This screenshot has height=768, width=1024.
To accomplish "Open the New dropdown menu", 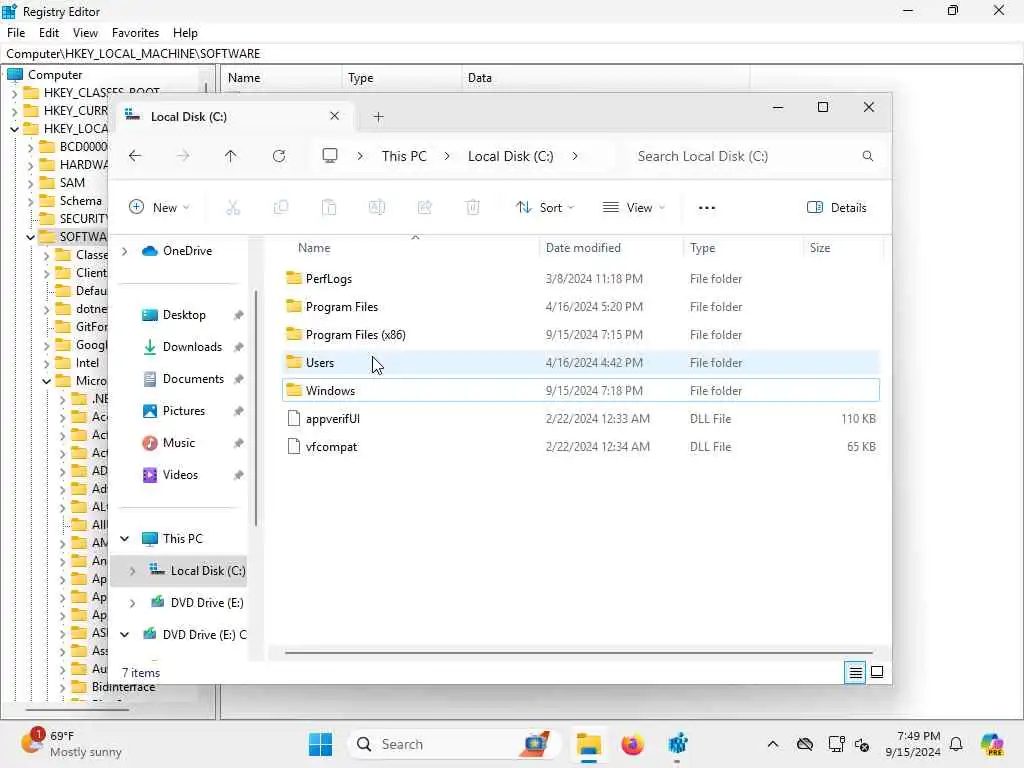I will click(159, 208).
